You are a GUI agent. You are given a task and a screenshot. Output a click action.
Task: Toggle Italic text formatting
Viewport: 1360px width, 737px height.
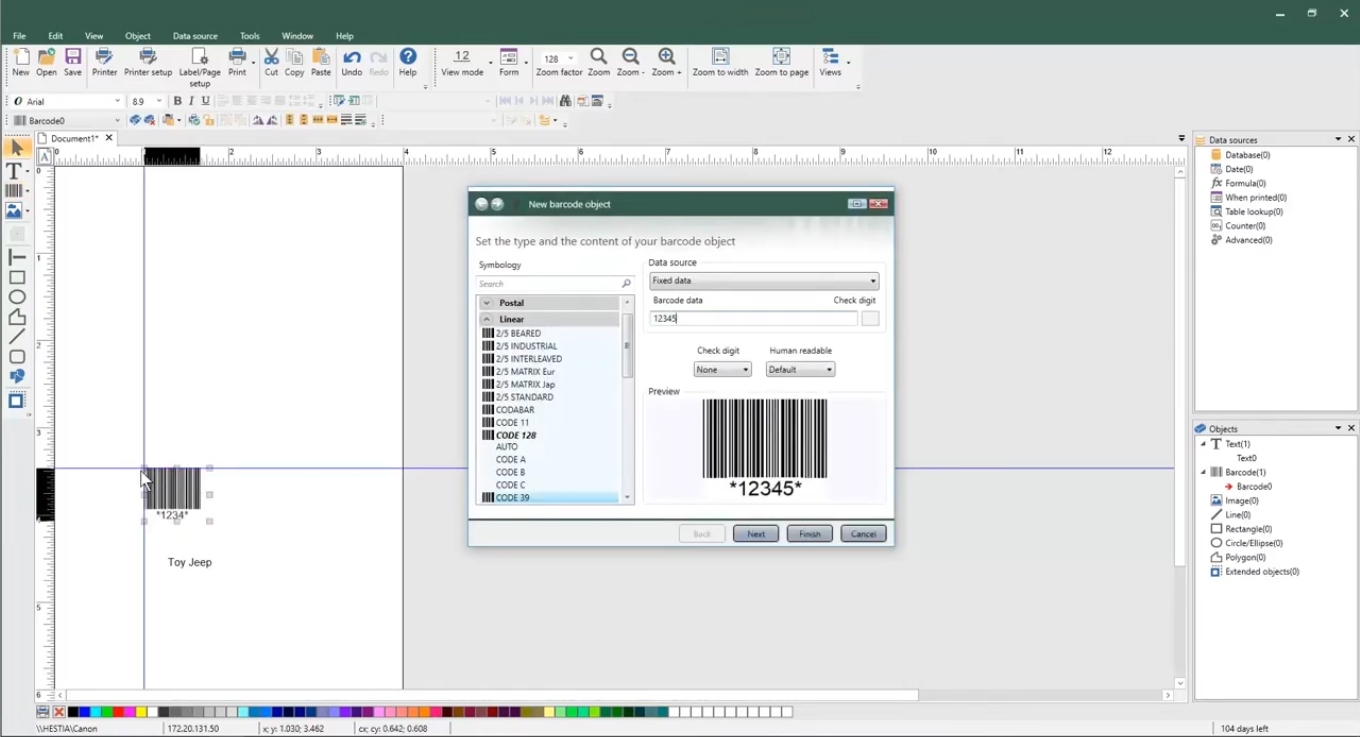click(x=191, y=101)
